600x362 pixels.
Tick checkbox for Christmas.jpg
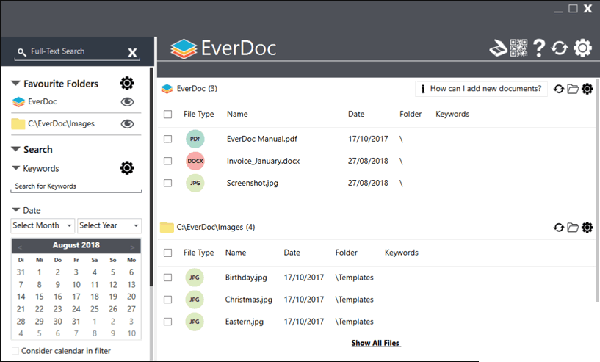point(168,300)
